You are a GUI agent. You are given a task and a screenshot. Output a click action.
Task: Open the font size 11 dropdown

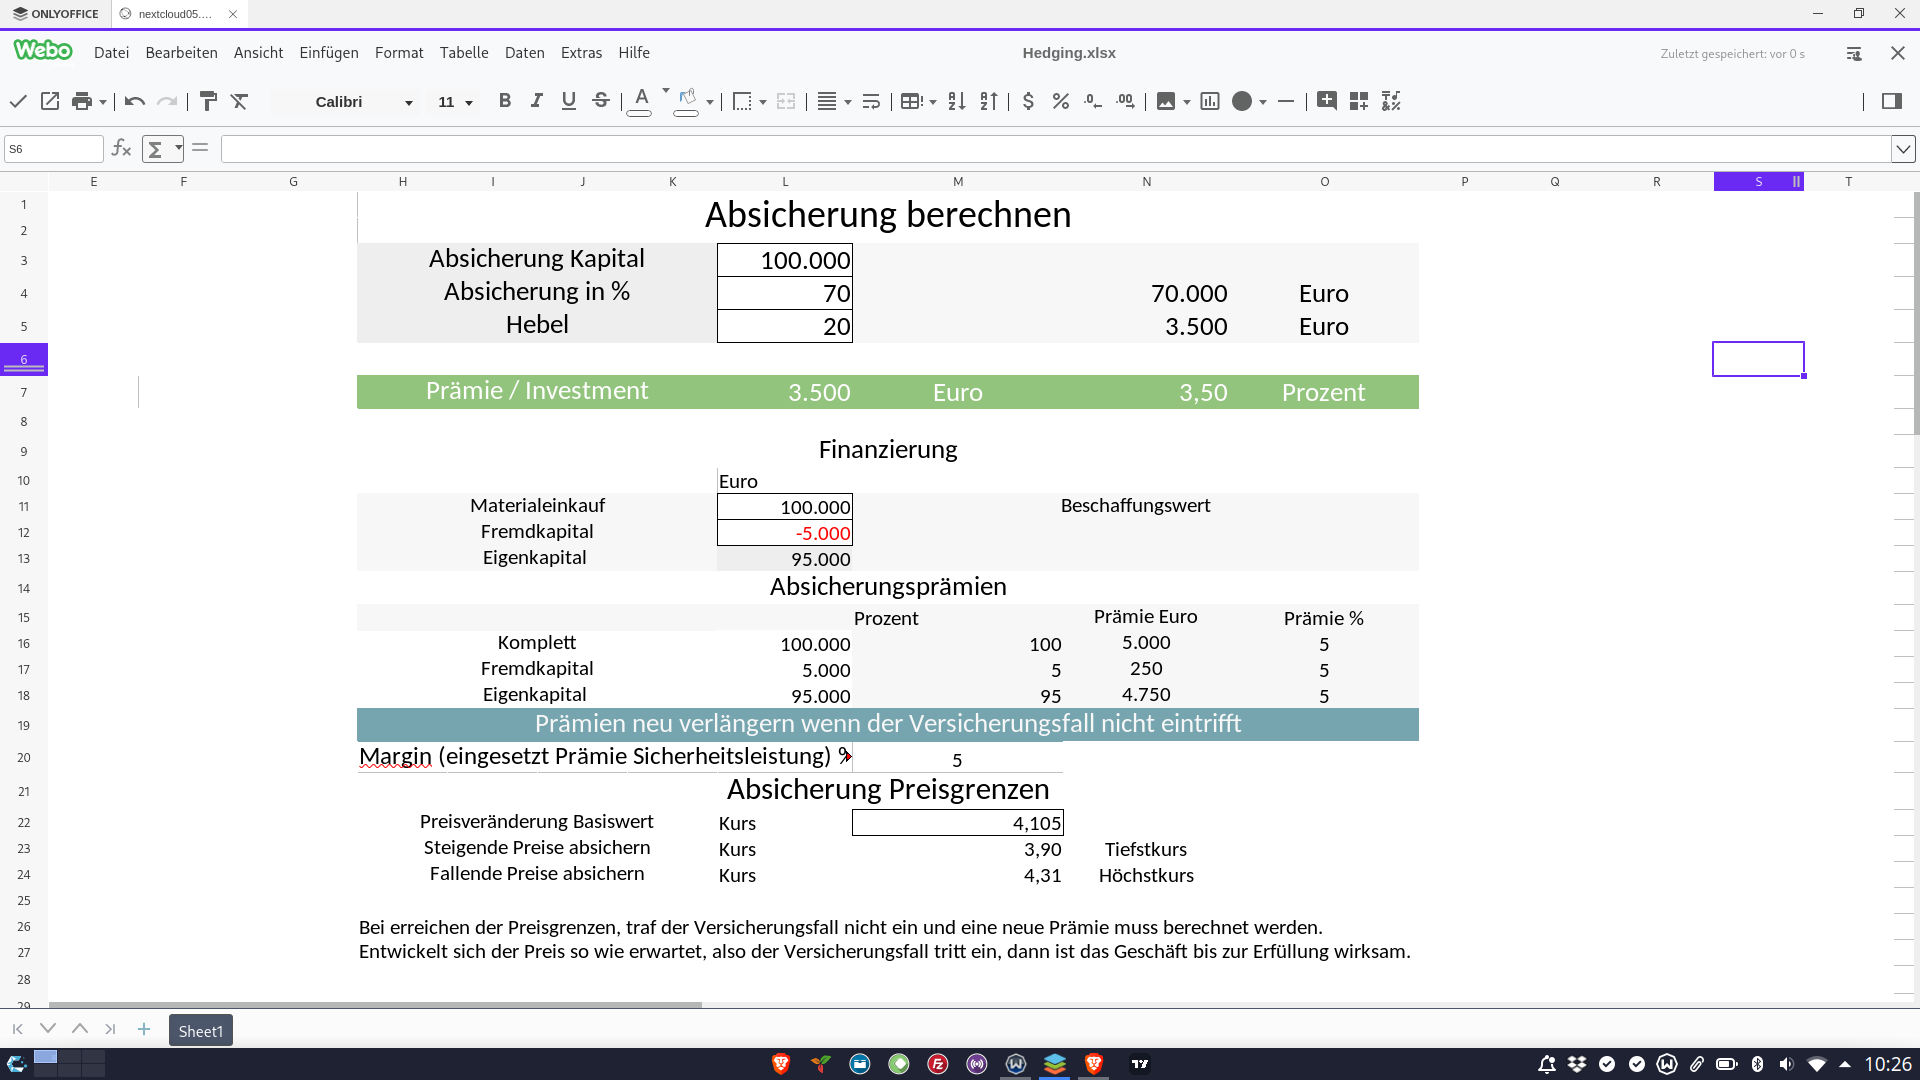pos(468,102)
